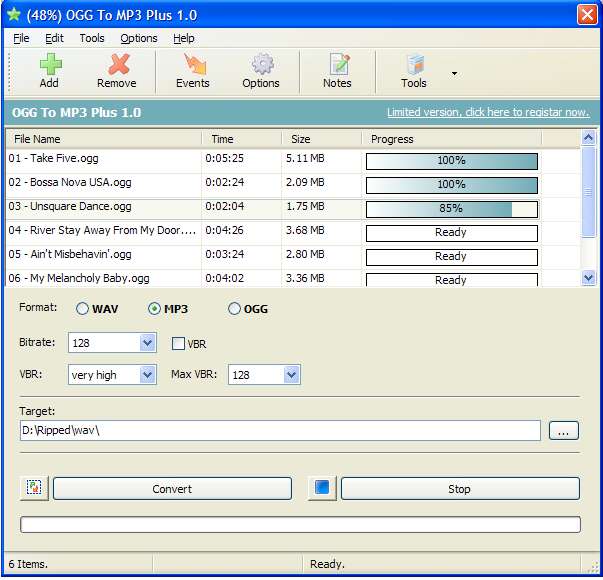603x580 pixels.
Task: Enable the VBR checkbox
Action: coord(178,343)
